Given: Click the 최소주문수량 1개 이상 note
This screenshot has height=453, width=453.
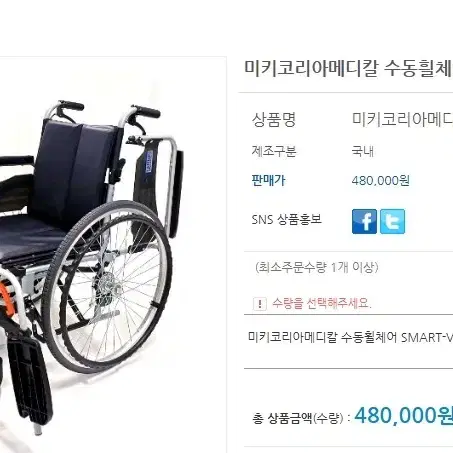Looking at the screenshot, I should (x=317, y=267).
